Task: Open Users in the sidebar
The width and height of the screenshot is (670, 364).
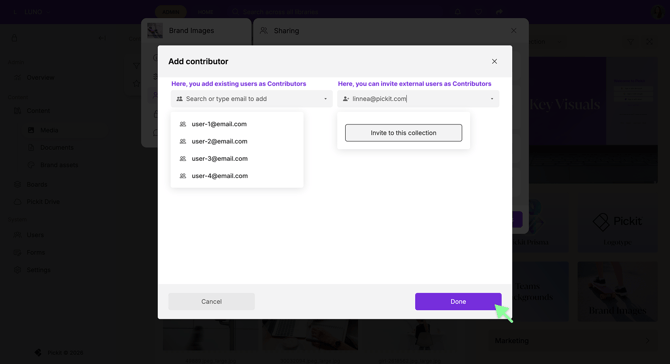Action: 35,235
